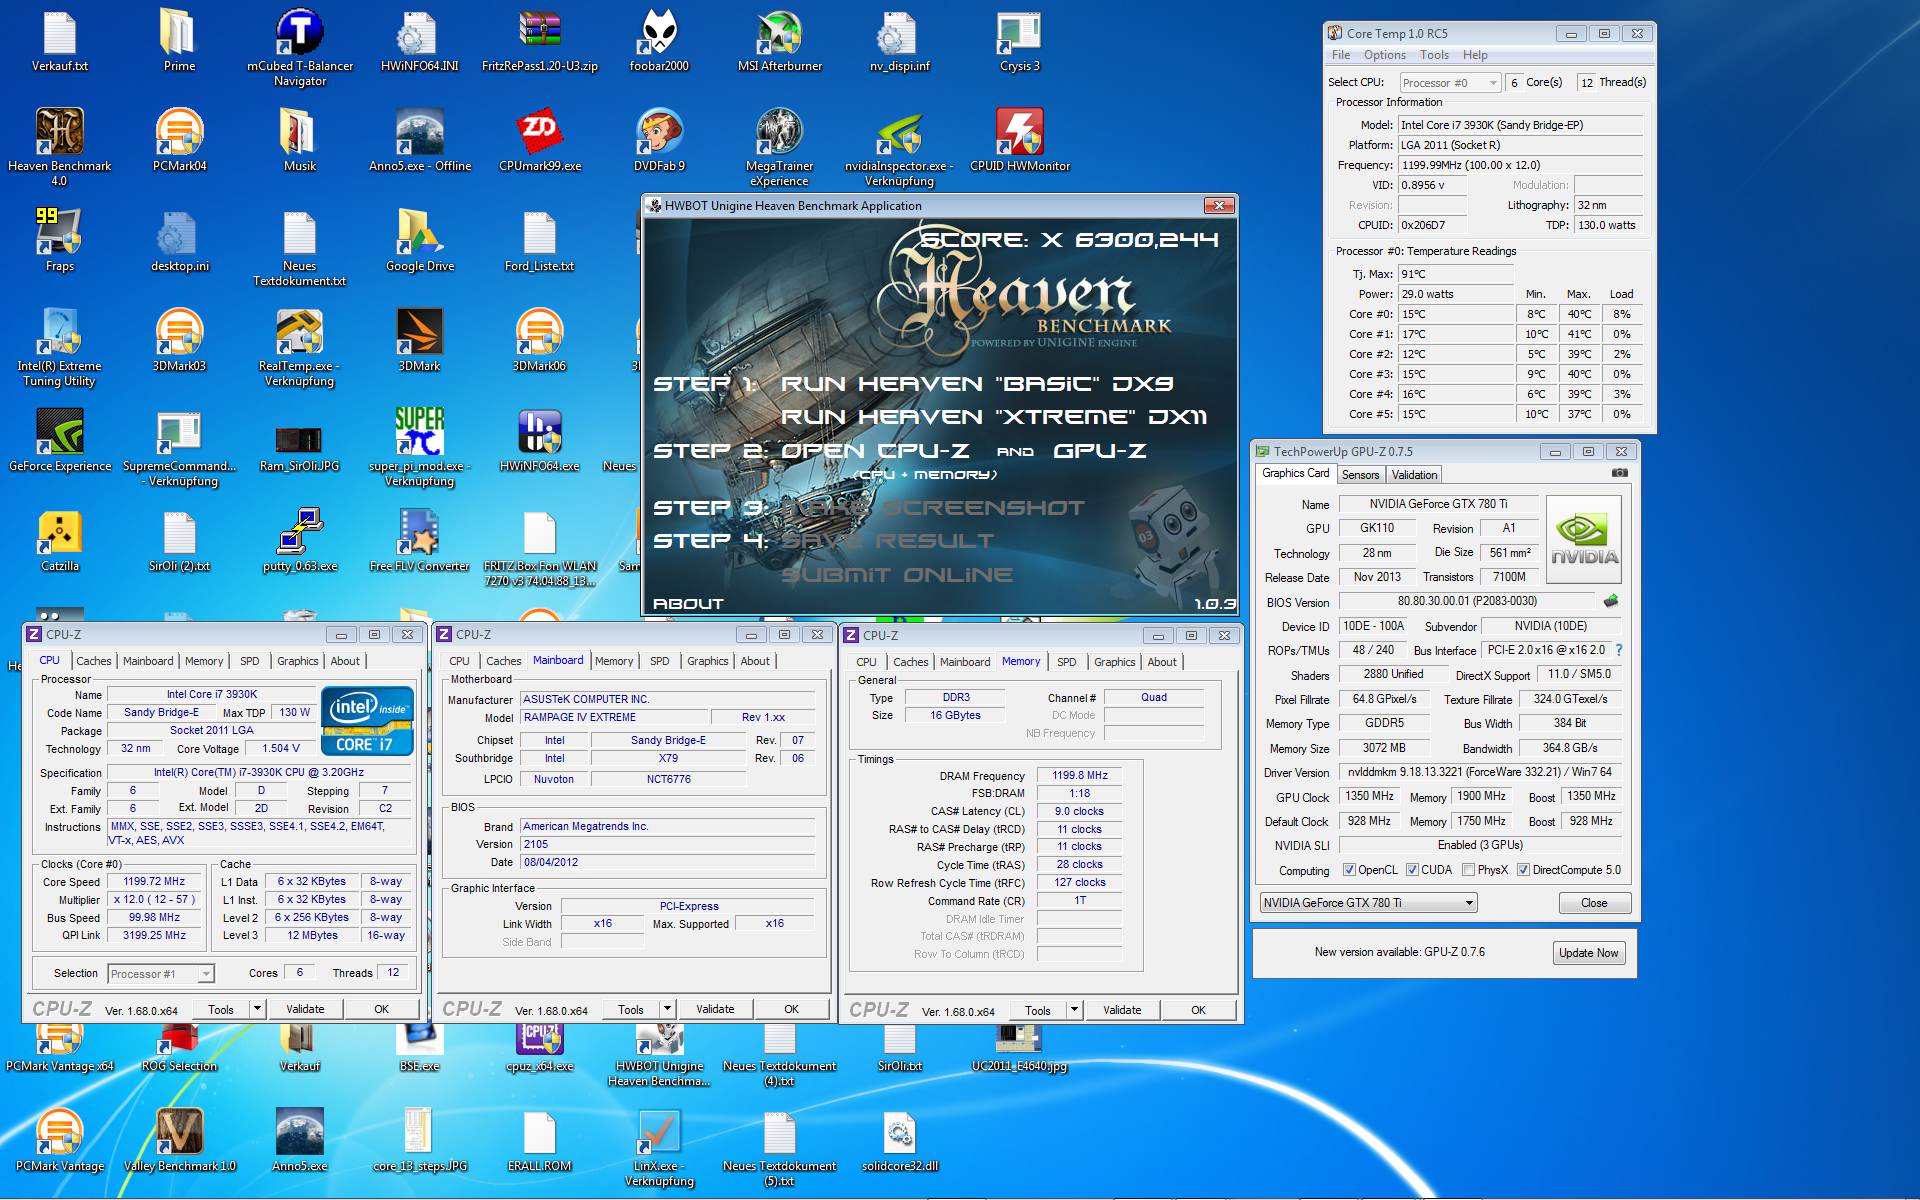Open Google Drive desktop icon
Viewport: 1920px width, 1200px height.
[x=419, y=240]
